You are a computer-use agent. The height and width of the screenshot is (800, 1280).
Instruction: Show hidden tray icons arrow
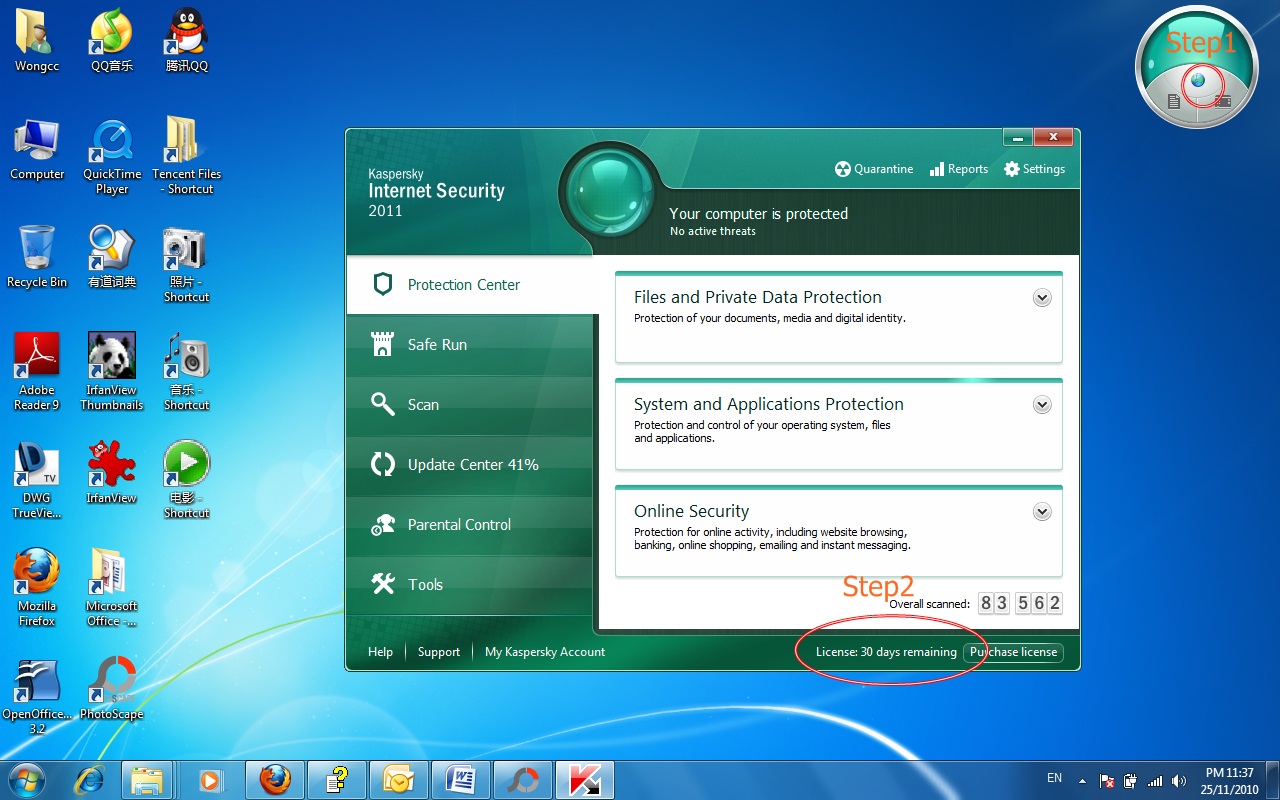point(1082,780)
